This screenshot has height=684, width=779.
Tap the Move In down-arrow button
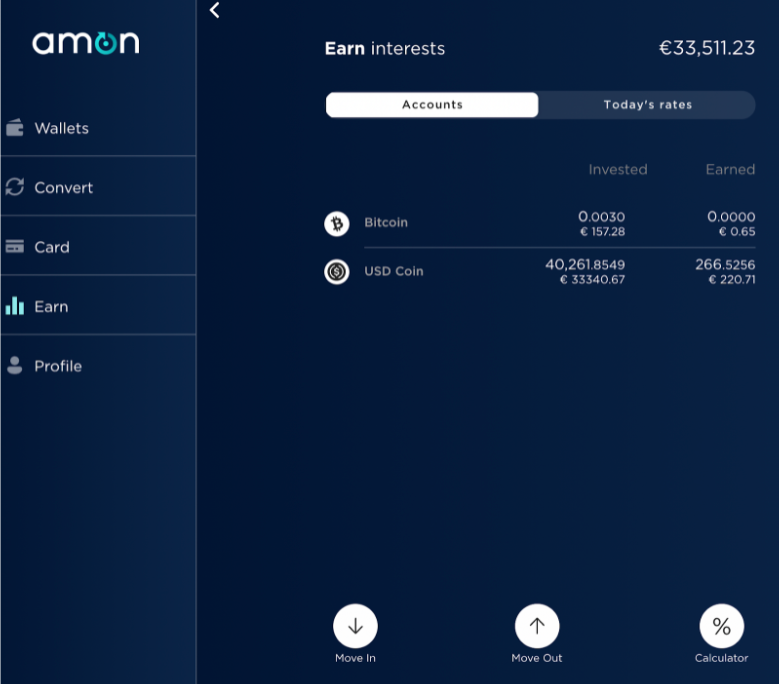tap(355, 626)
